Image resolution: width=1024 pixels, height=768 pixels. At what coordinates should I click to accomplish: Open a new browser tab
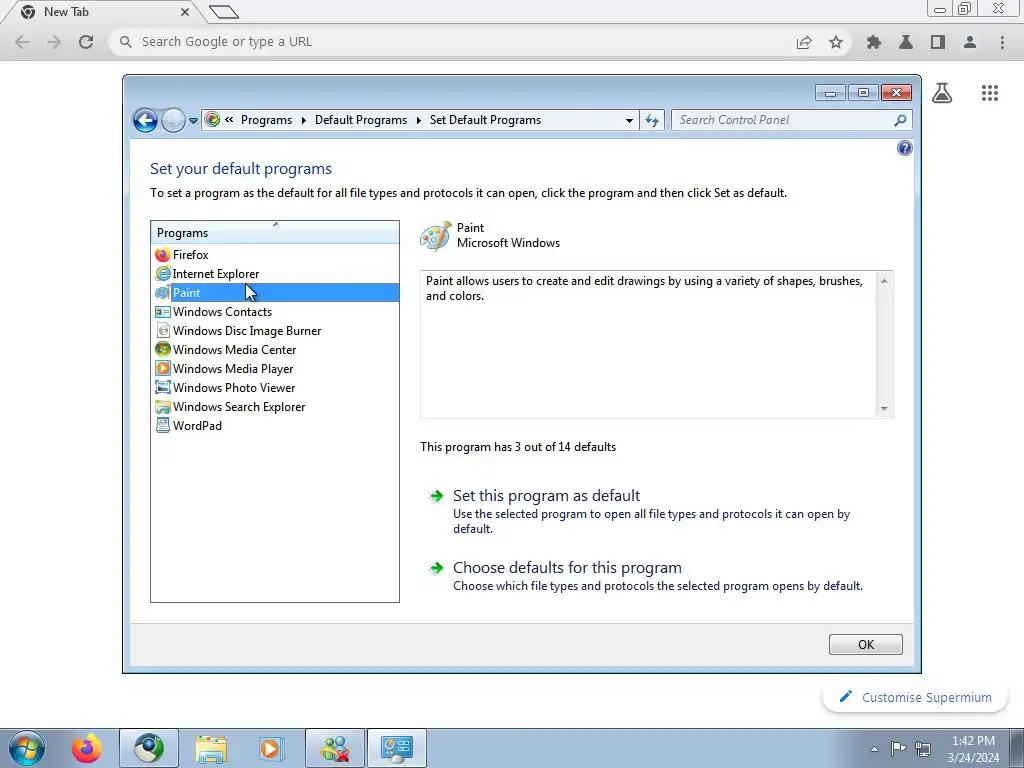[224, 12]
